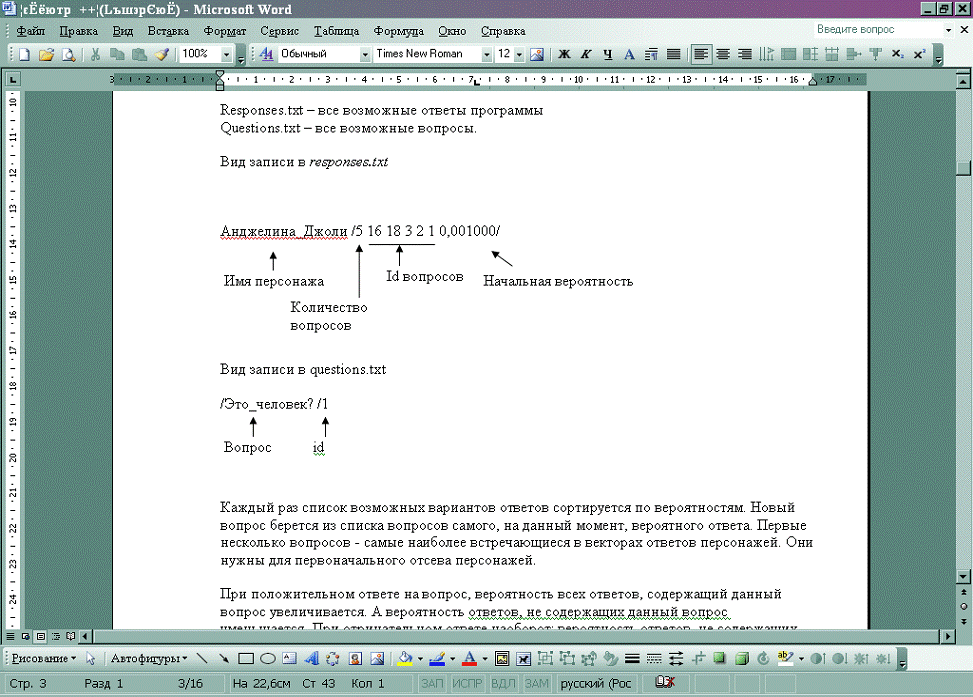This screenshot has width=973, height=697.
Task: Click the Fill Color paint bucket
Action: coord(404,659)
